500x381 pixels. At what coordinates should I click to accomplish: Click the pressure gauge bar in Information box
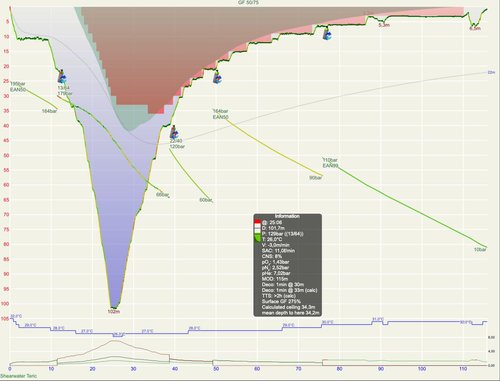[x=257, y=231]
